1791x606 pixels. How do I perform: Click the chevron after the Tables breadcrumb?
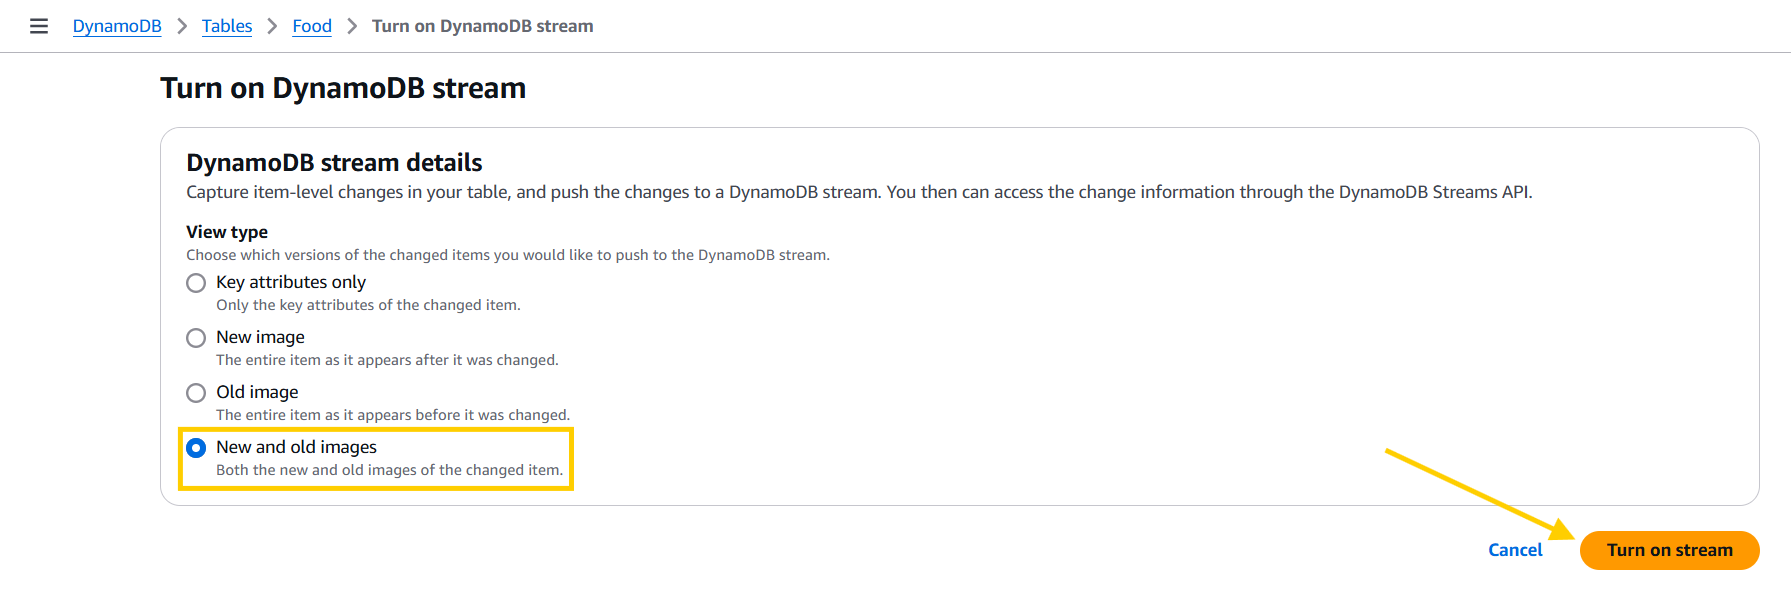[272, 26]
